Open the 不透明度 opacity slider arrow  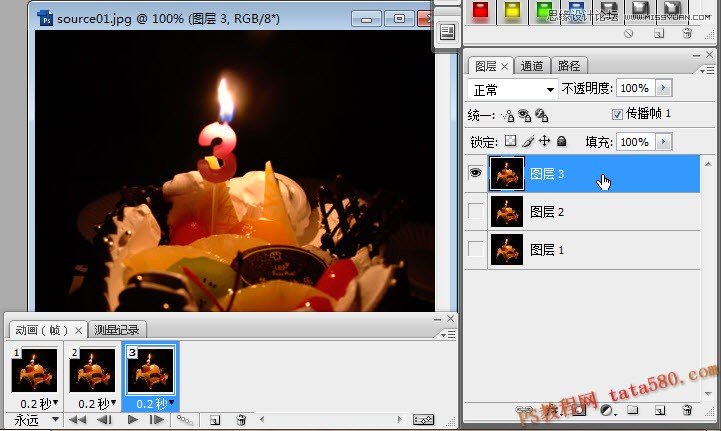(664, 88)
